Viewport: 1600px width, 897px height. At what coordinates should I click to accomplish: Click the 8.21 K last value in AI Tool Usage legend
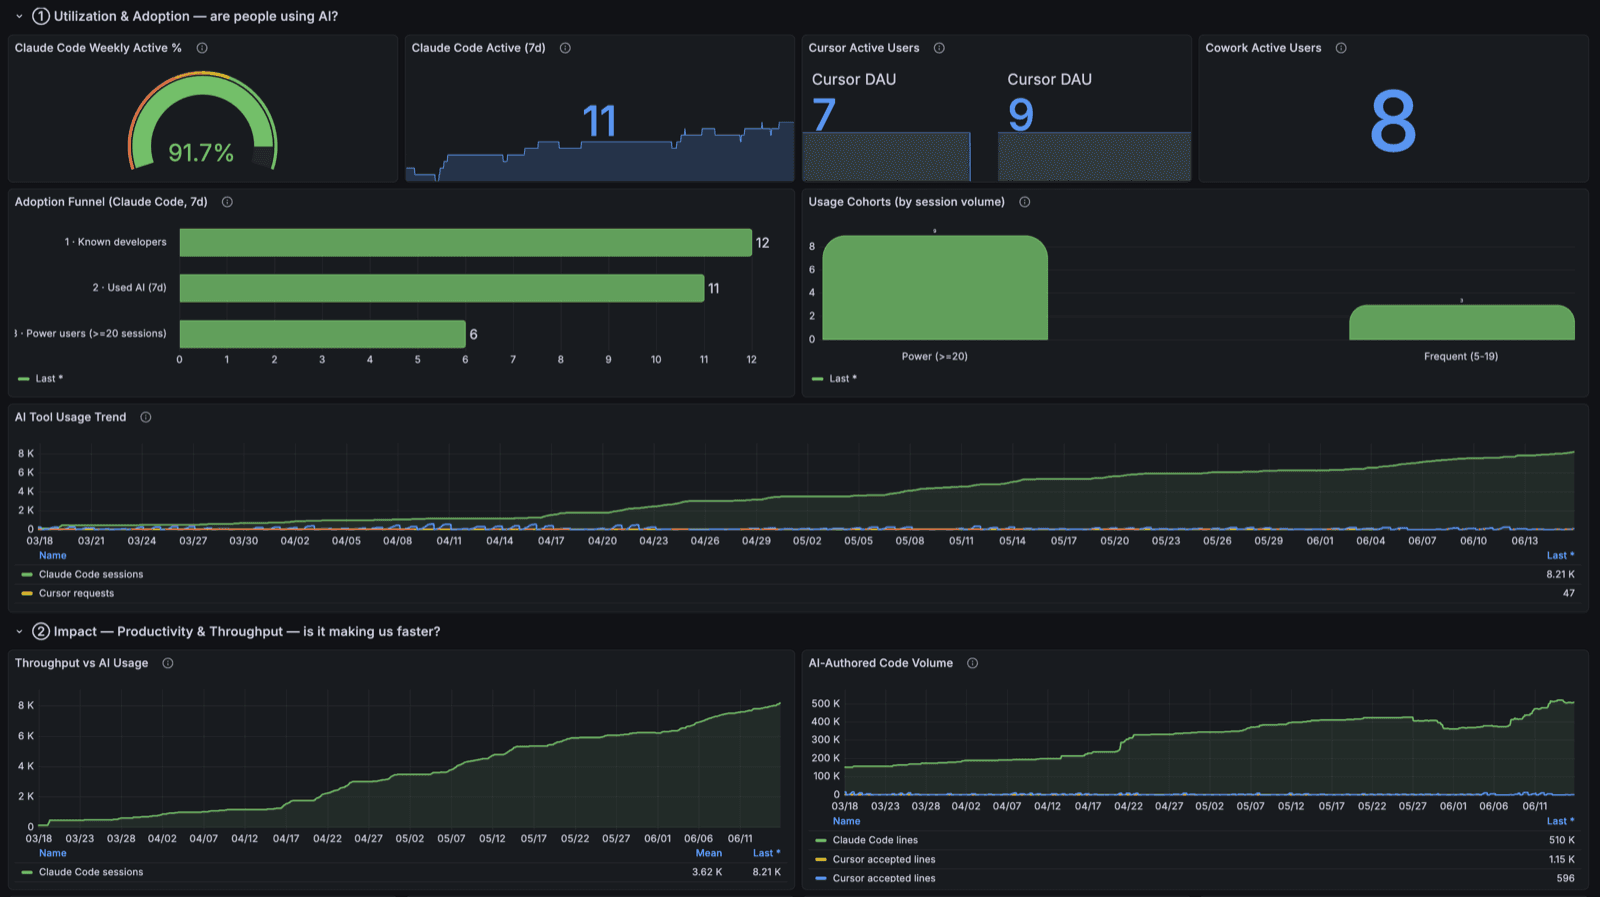pos(1560,575)
